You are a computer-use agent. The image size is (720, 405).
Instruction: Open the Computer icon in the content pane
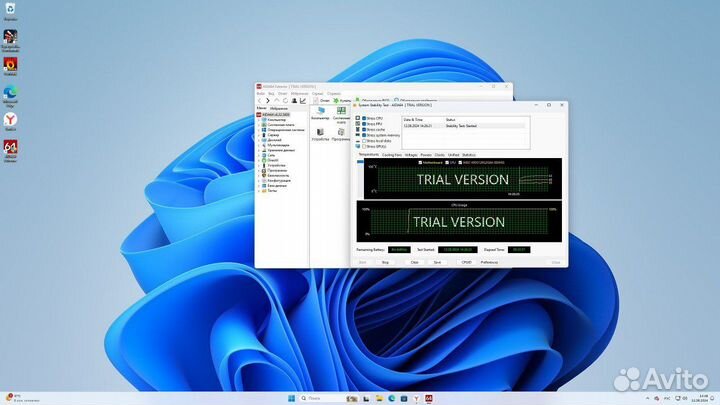click(320, 112)
